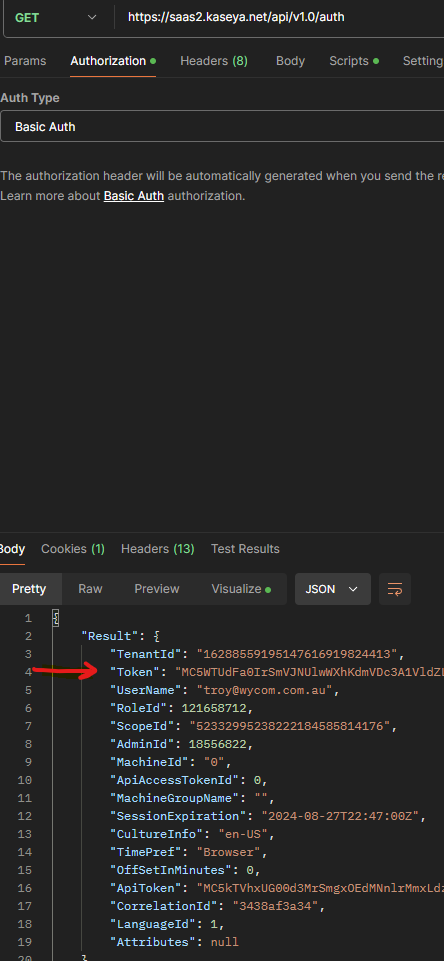Image resolution: width=444 pixels, height=961 pixels.
Task: Expand the Basic Auth type dropdown
Action: click(x=222, y=127)
